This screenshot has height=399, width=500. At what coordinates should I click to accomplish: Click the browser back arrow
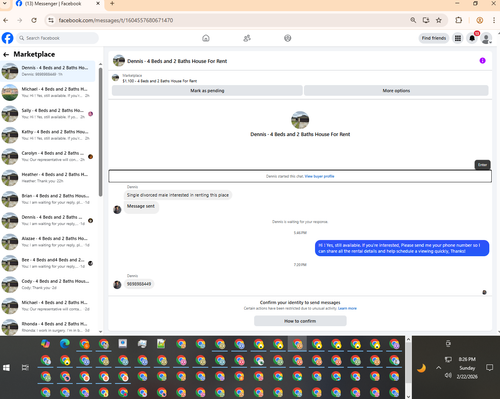click(x=6, y=20)
